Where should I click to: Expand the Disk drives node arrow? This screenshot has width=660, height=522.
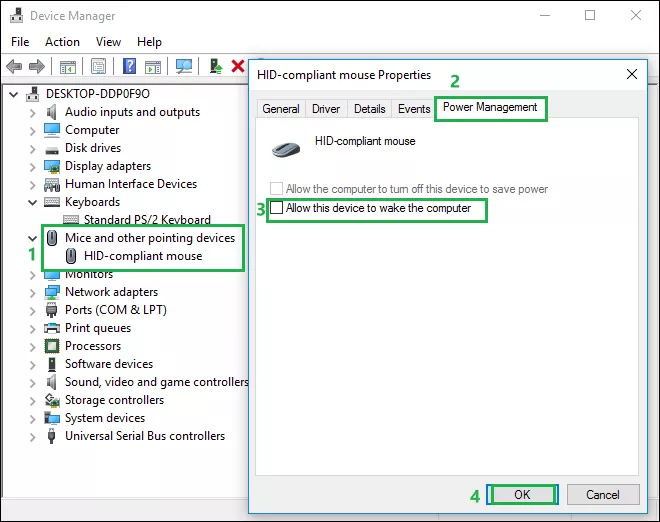tap(32, 149)
